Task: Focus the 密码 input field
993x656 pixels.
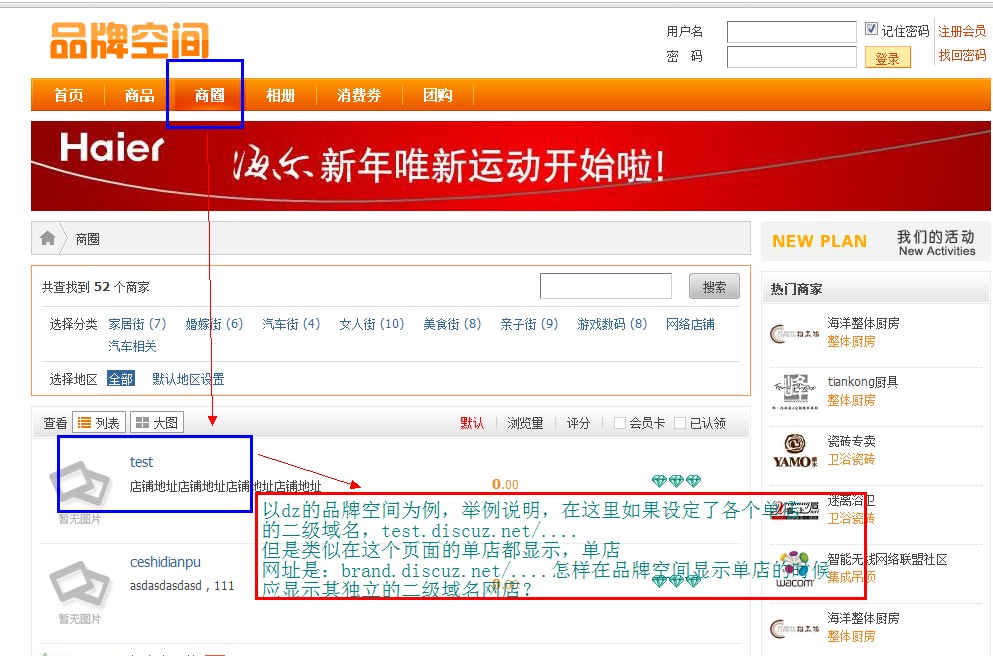Action: [792, 57]
